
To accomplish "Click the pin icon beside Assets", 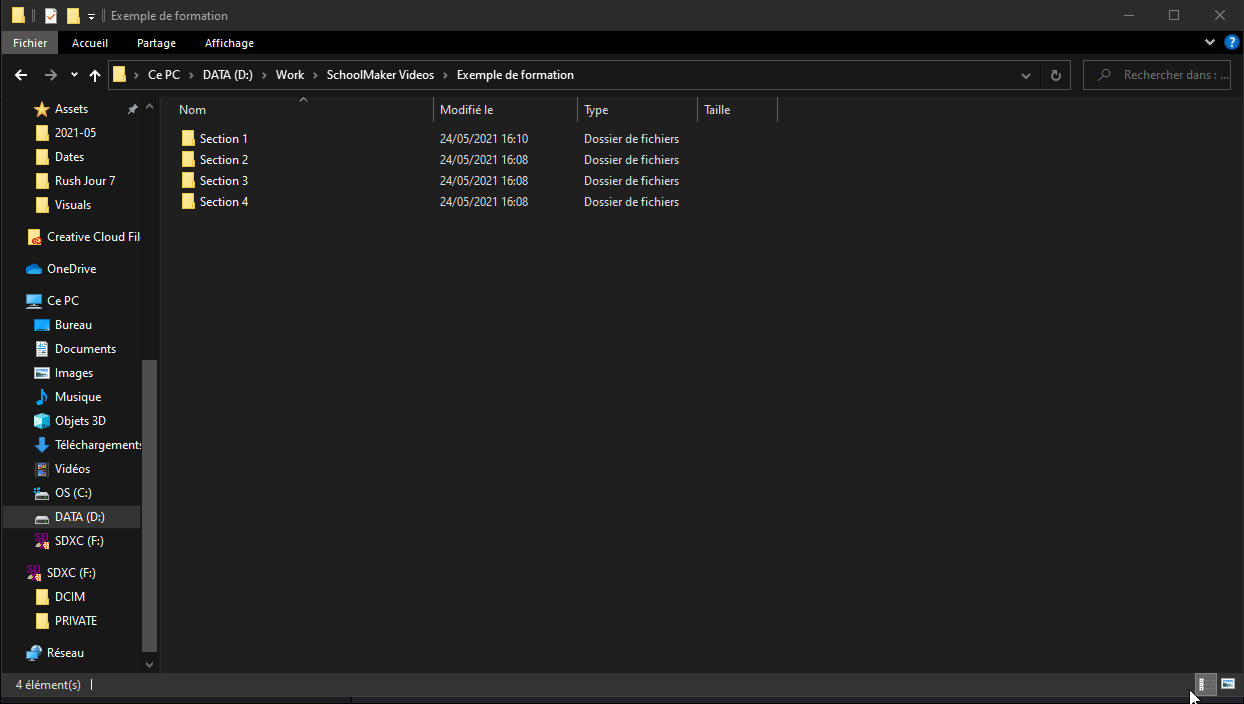I will point(132,109).
